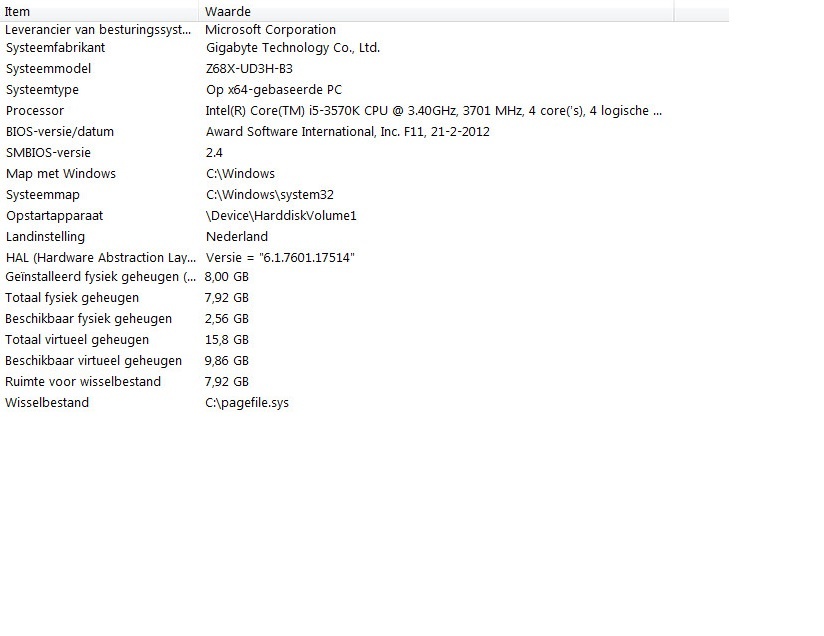824x636 pixels.
Task: Select the "Processor" row label
Action: (x=35, y=111)
